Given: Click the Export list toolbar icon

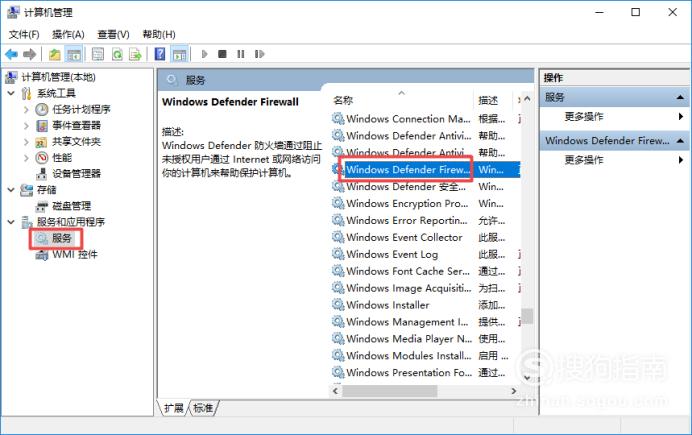Looking at the screenshot, I should point(135,54).
